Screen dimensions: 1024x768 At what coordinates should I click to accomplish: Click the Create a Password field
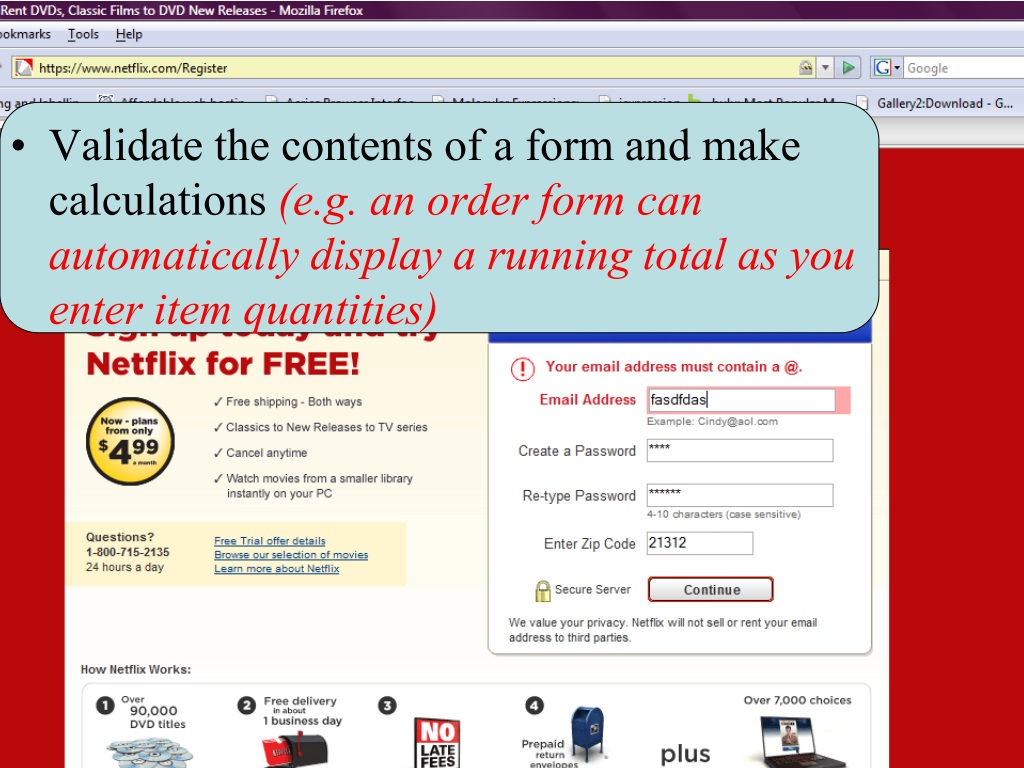[740, 451]
